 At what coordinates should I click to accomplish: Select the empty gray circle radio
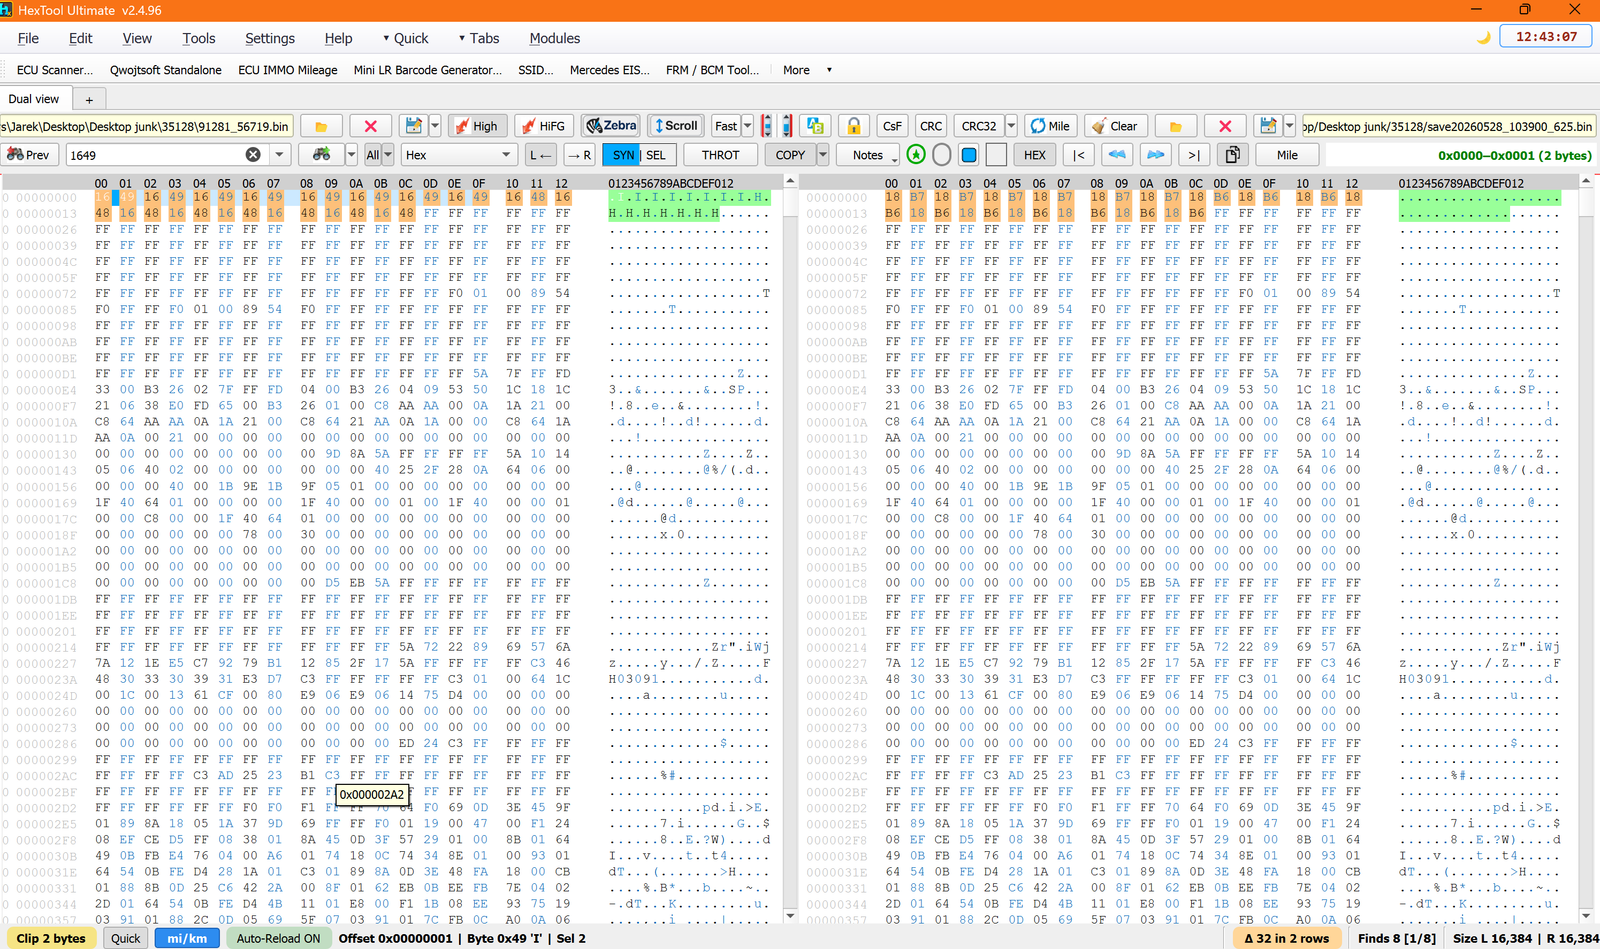[942, 155]
